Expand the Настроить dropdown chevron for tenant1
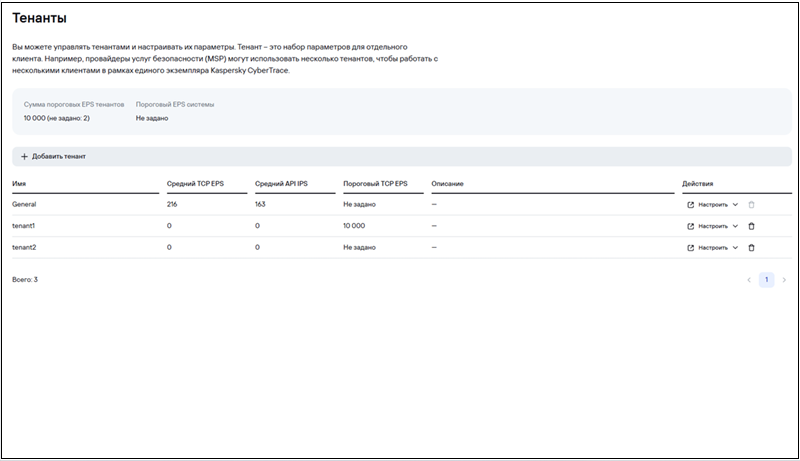Image resolution: width=800 pixels, height=461 pixels. (x=735, y=226)
